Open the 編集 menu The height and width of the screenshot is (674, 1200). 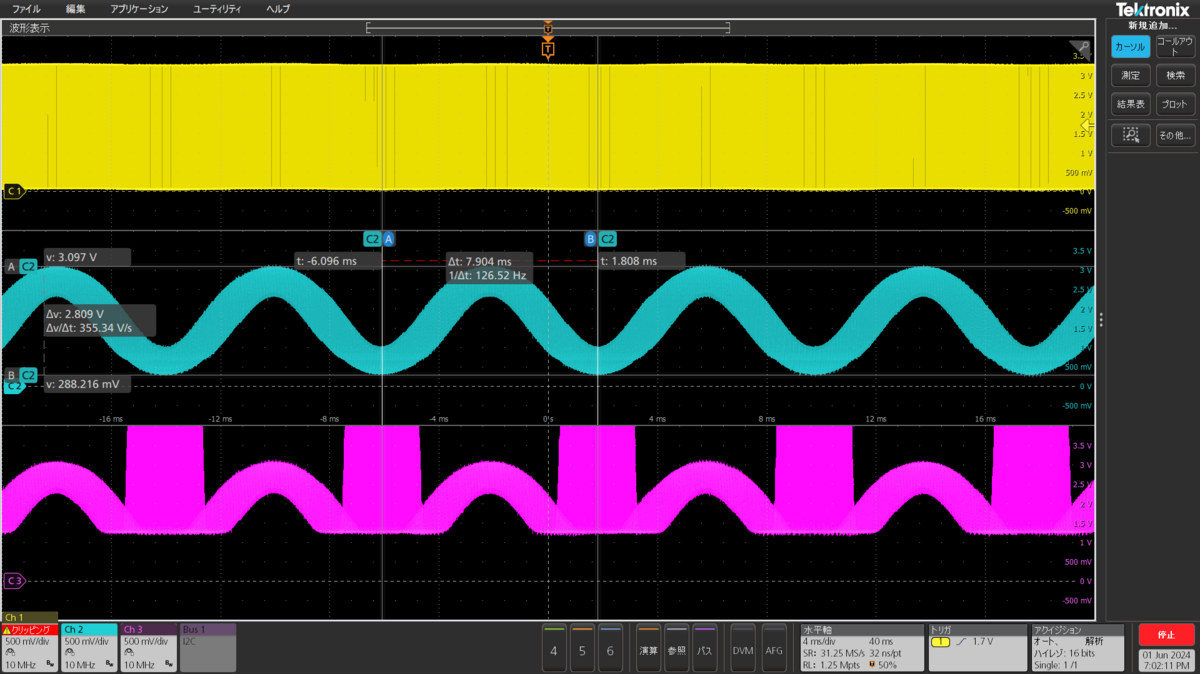76,8
